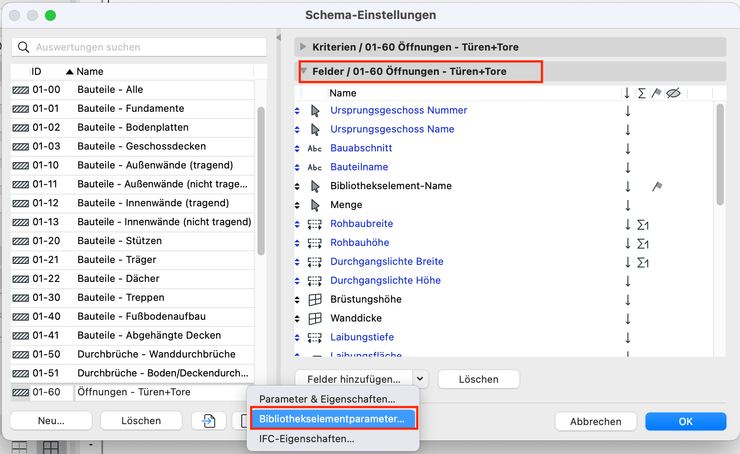Click pointer icon next to Ursprungsgeschoss Nummer
The width and height of the screenshot is (740, 454).
coord(315,110)
